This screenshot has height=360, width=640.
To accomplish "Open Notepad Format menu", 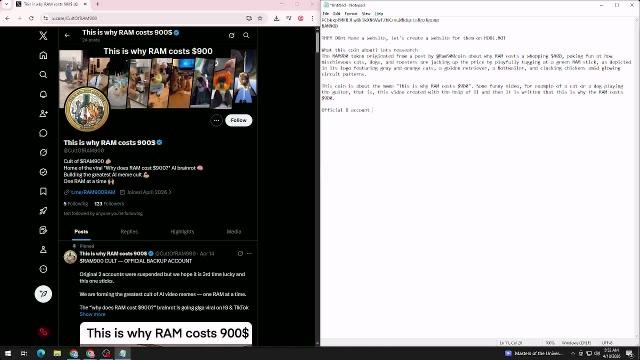I will 351,13.
